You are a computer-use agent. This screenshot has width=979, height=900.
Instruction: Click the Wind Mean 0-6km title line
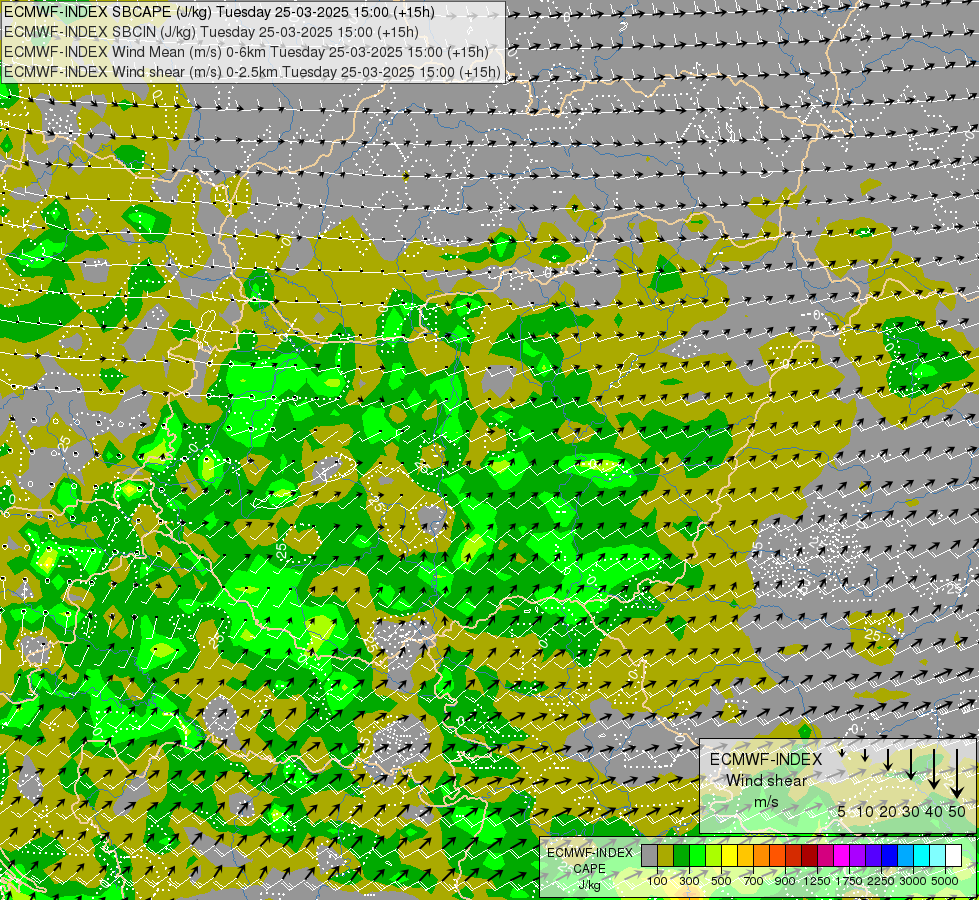(246, 52)
